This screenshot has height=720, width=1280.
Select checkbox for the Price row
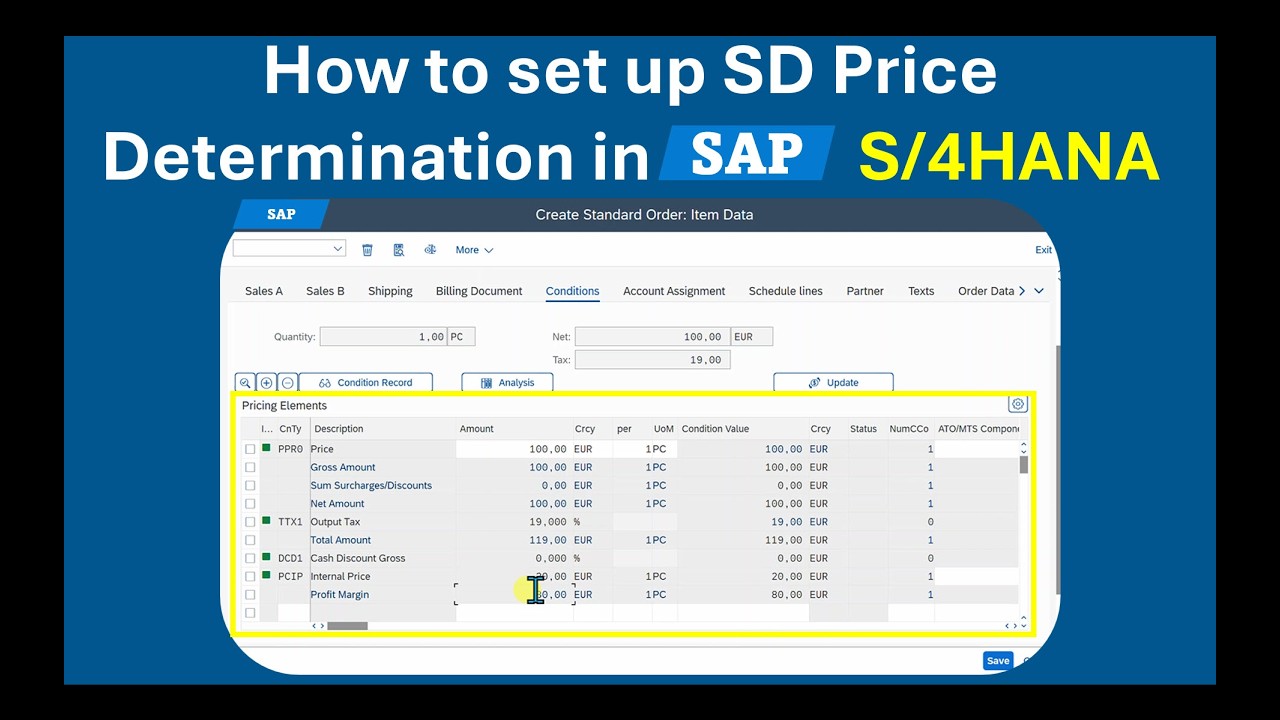[x=250, y=449]
